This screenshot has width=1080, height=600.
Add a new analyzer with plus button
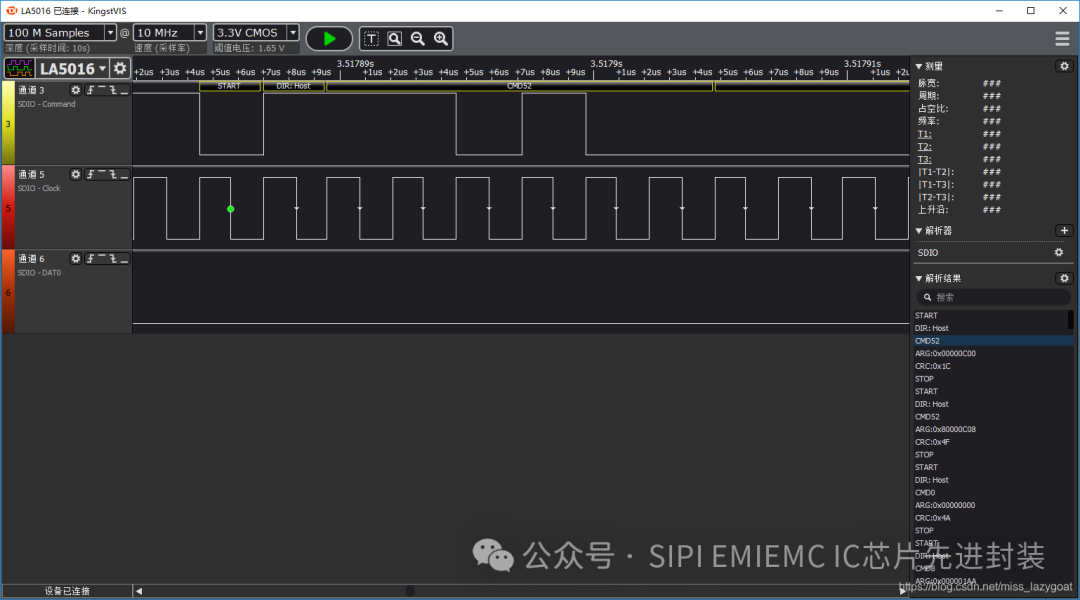point(1064,230)
